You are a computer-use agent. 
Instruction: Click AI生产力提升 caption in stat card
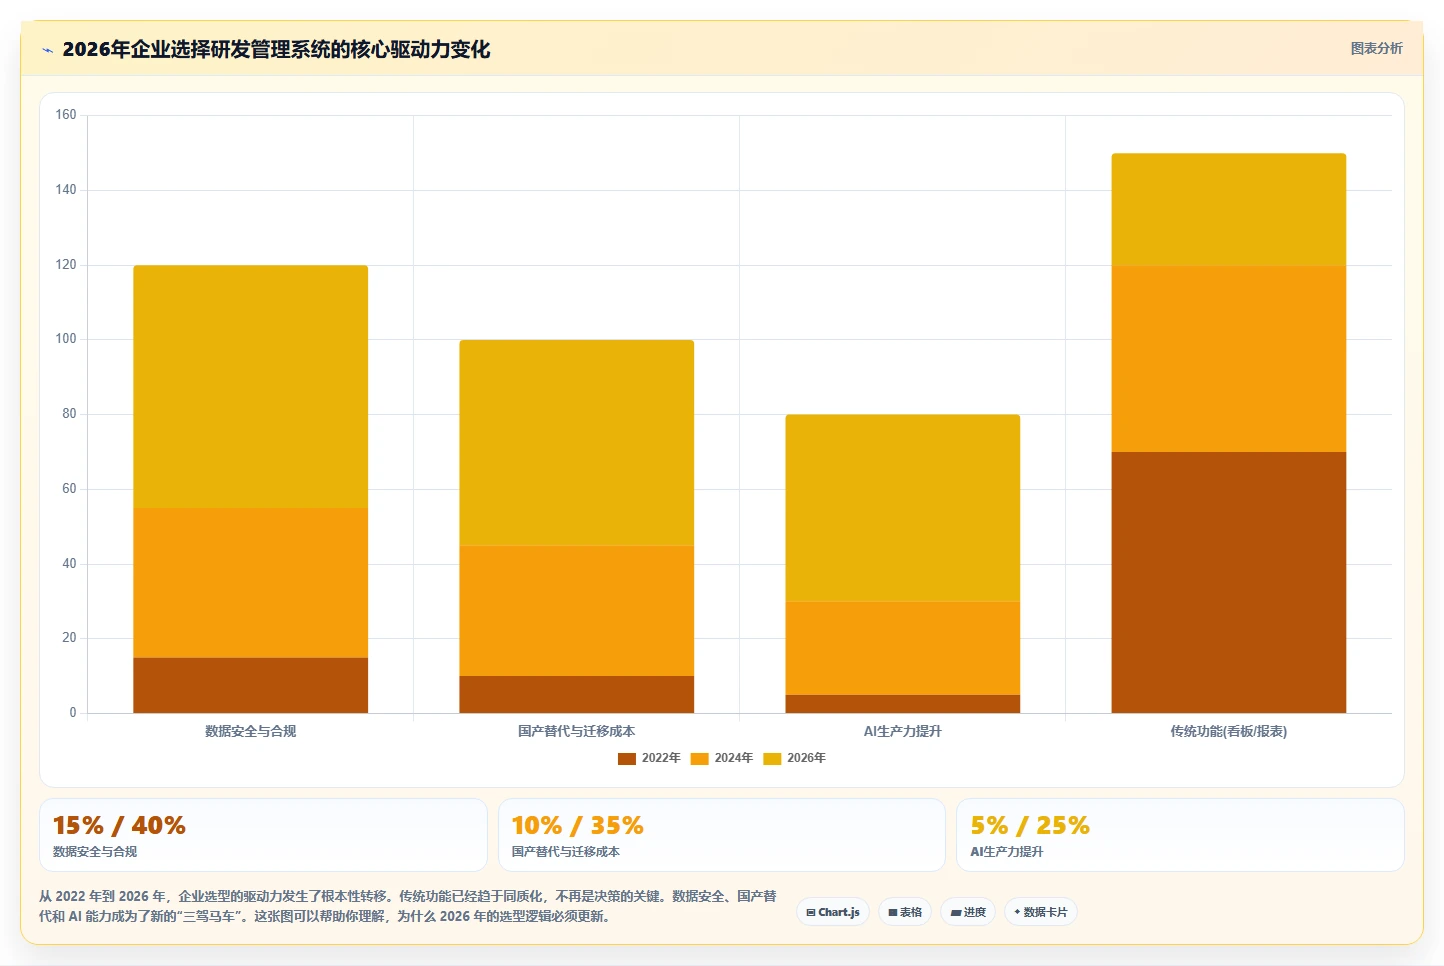(x=1007, y=852)
